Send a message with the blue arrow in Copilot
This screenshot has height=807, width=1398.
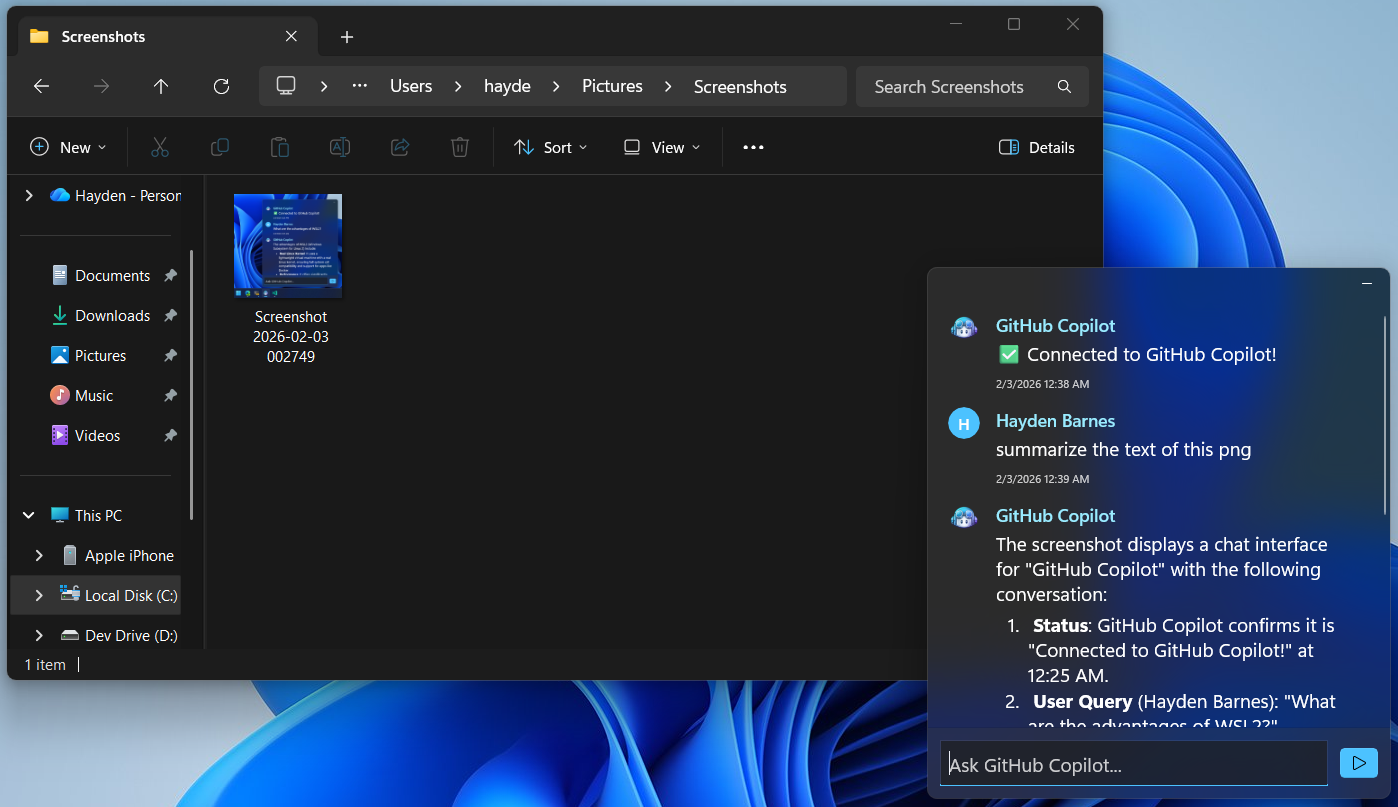click(1358, 762)
